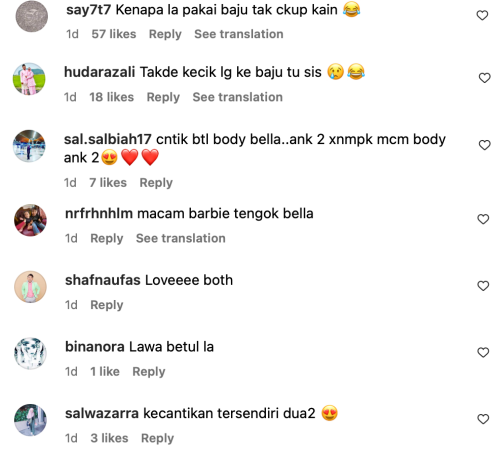This screenshot has width=500, height=458.
Task: Like sal.salbiah17's comment with the heart icon
Action: [x=484, y=145]
